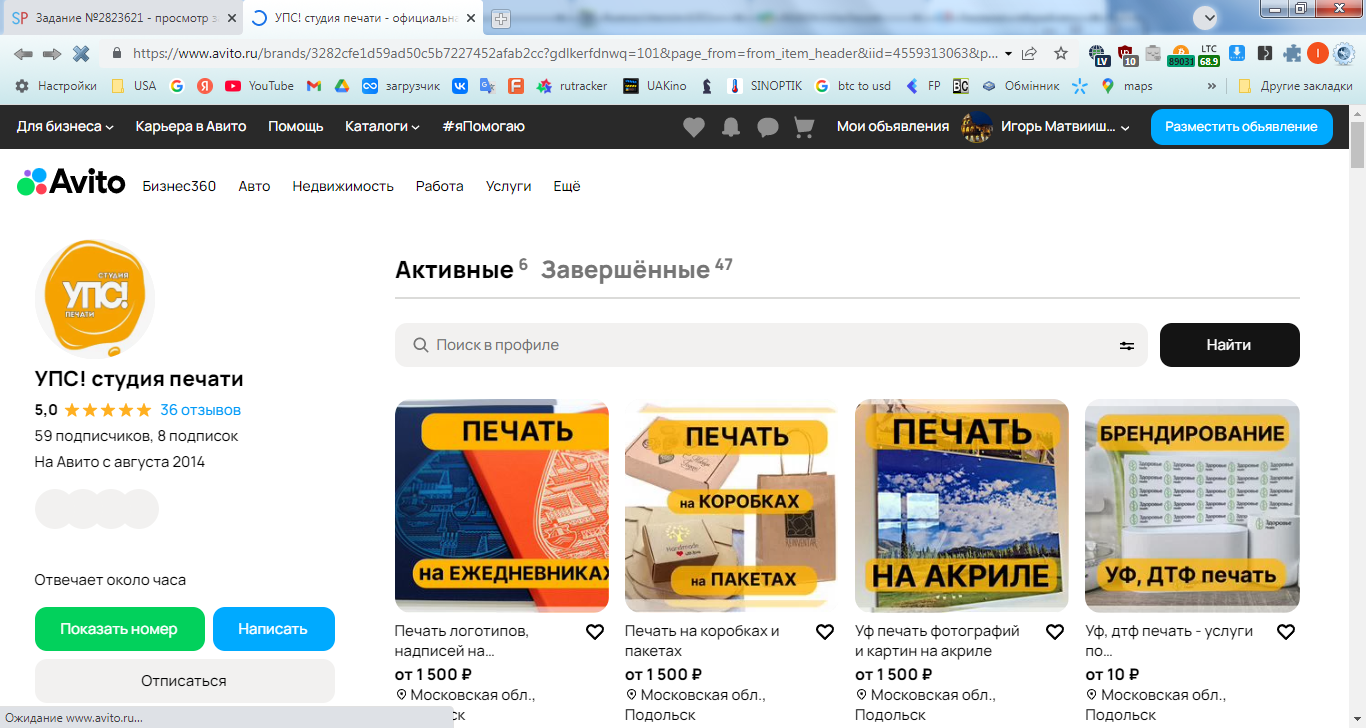Click the Avito logo
1366x728 pixels.
[x=71, y=182]
